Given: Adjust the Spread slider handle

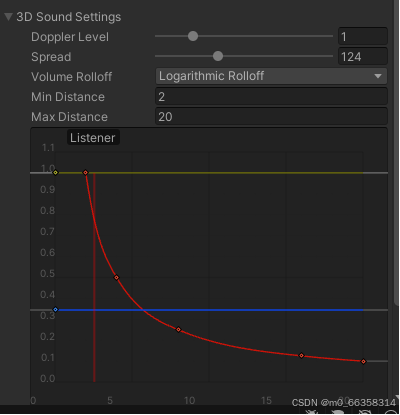Looking at the screenshot, I should click(218, 56).
